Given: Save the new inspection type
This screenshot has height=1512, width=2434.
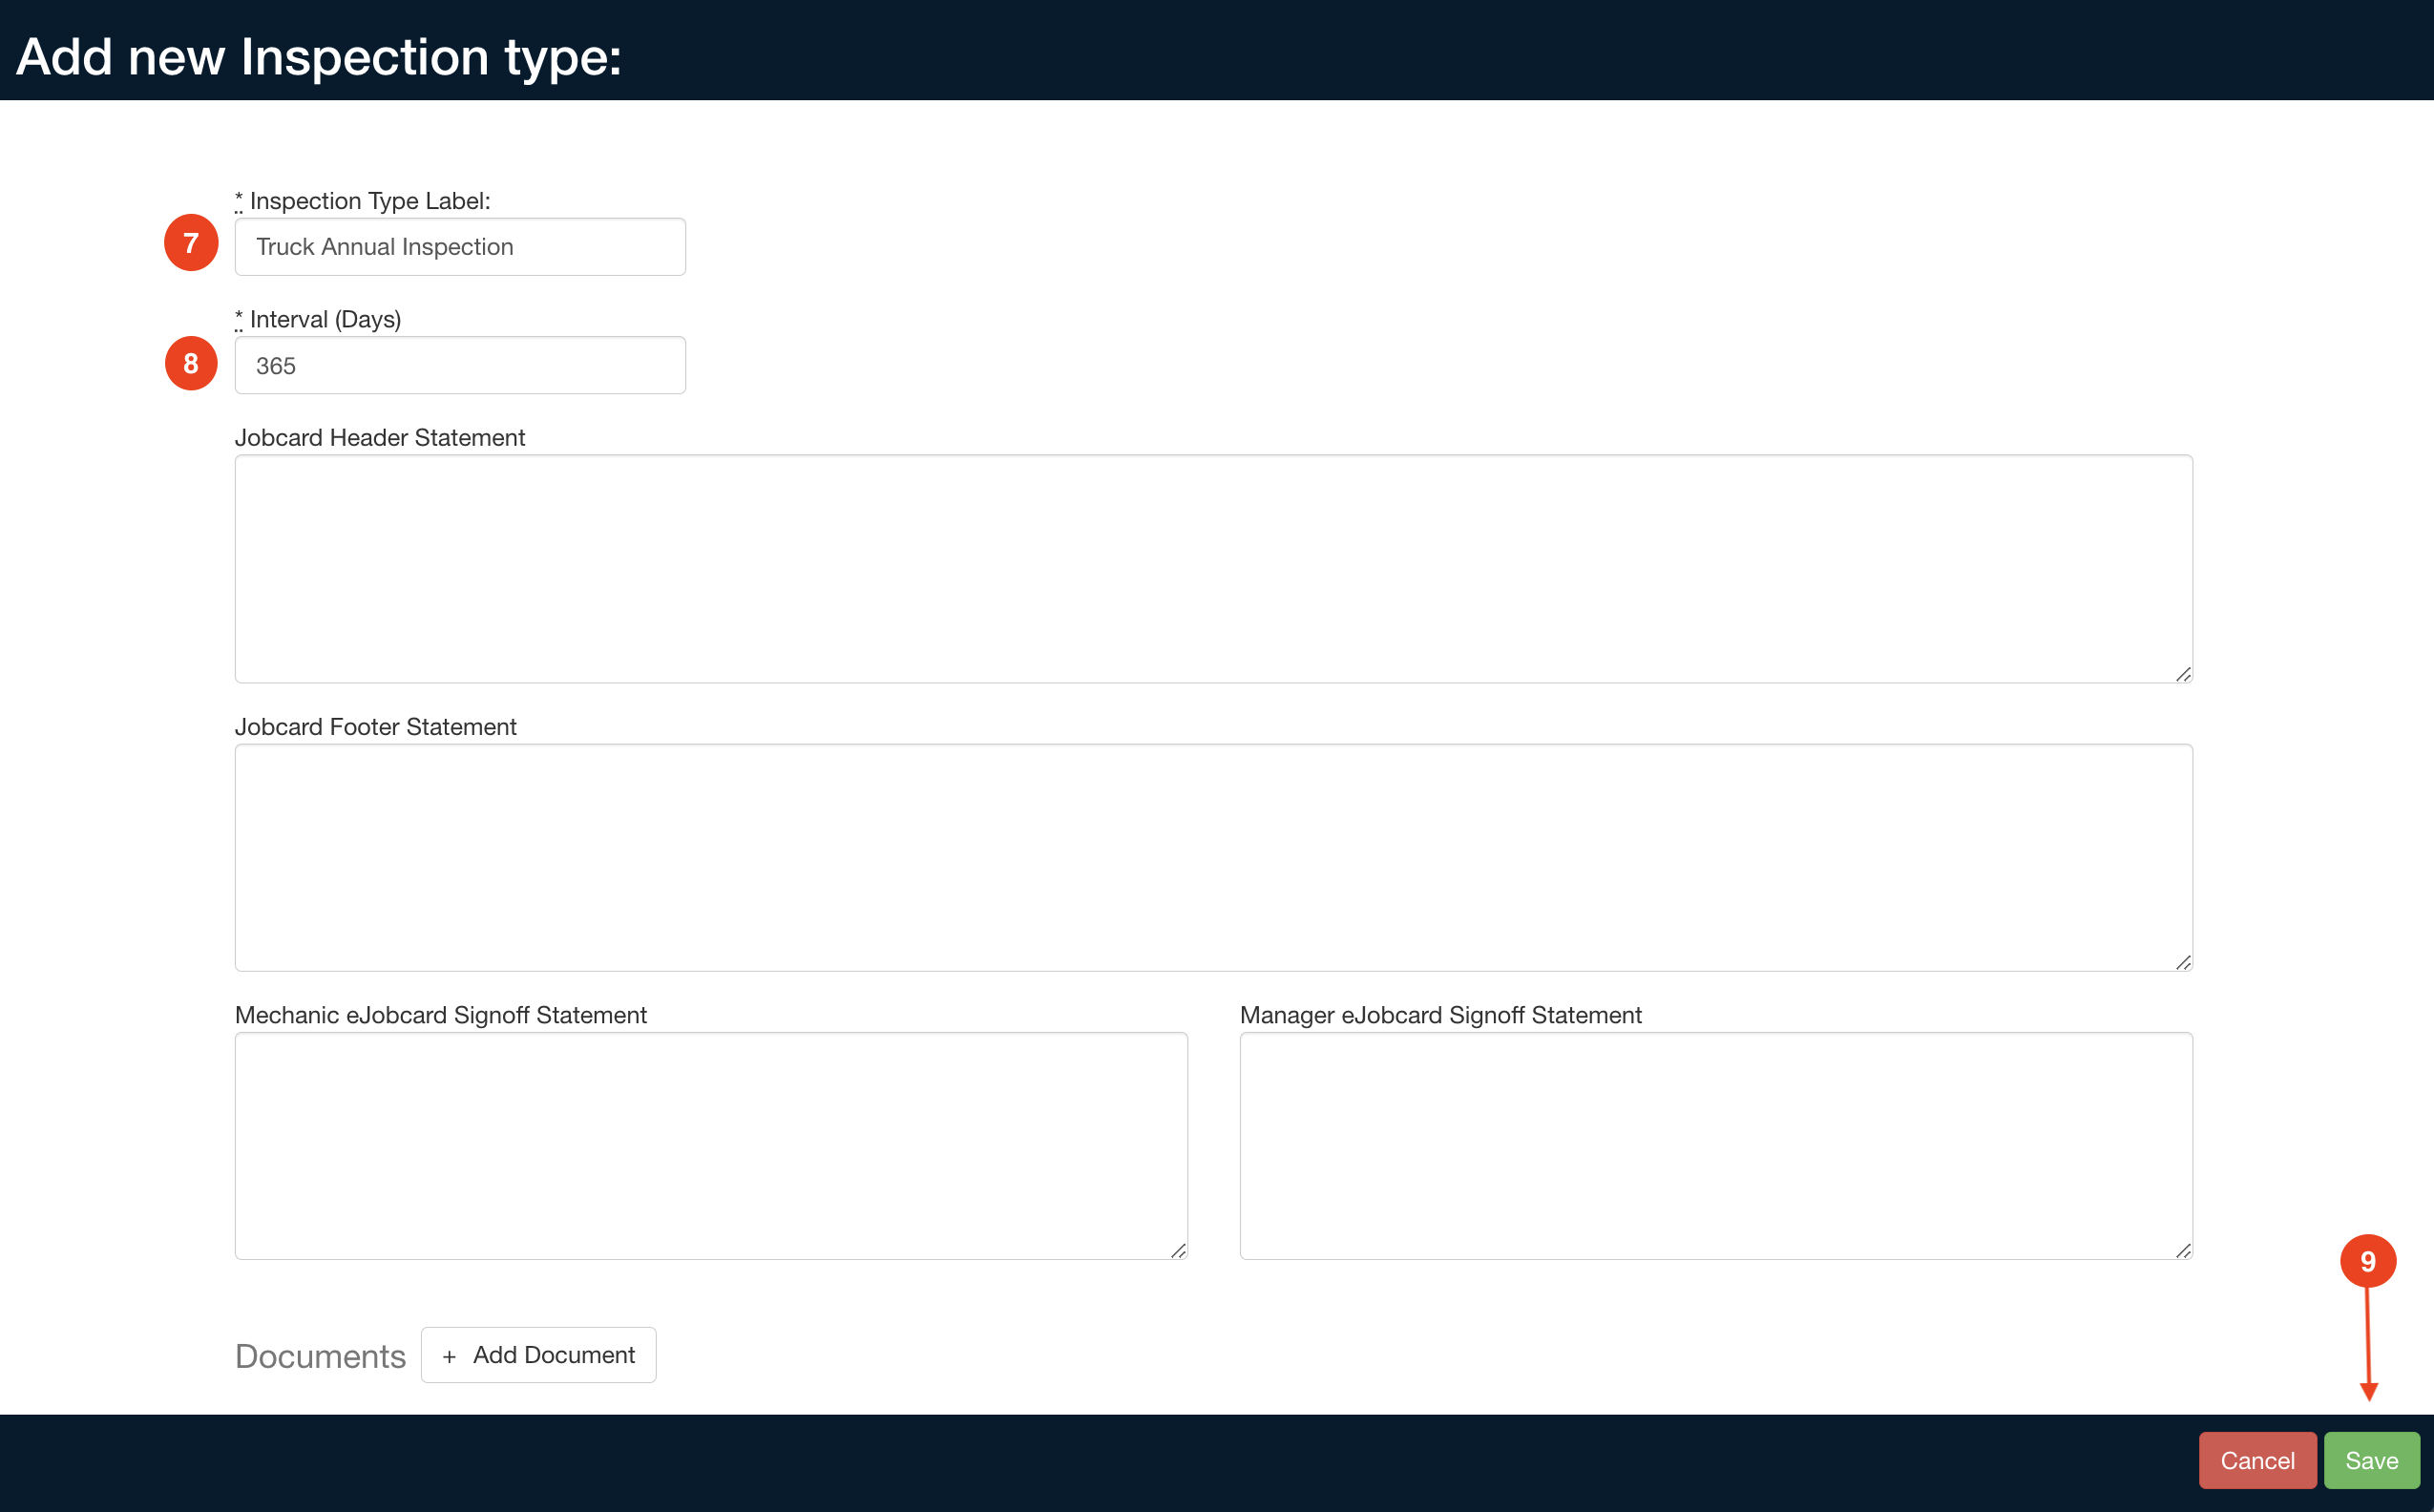Looking at the screenshot, I should (2371, 1461).
